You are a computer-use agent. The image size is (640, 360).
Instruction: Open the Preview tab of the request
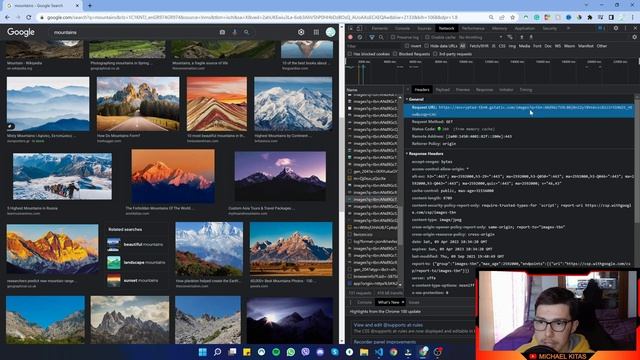pos(463,89)
